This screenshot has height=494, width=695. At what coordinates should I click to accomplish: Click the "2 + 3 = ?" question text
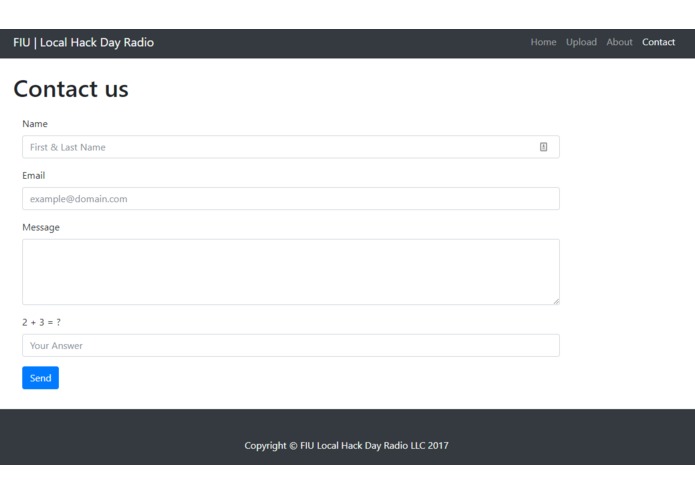pos(41,322)
